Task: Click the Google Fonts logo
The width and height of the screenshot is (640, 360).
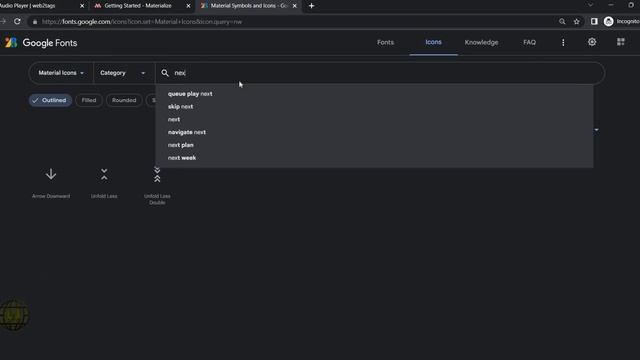Action: coord(41,42)
